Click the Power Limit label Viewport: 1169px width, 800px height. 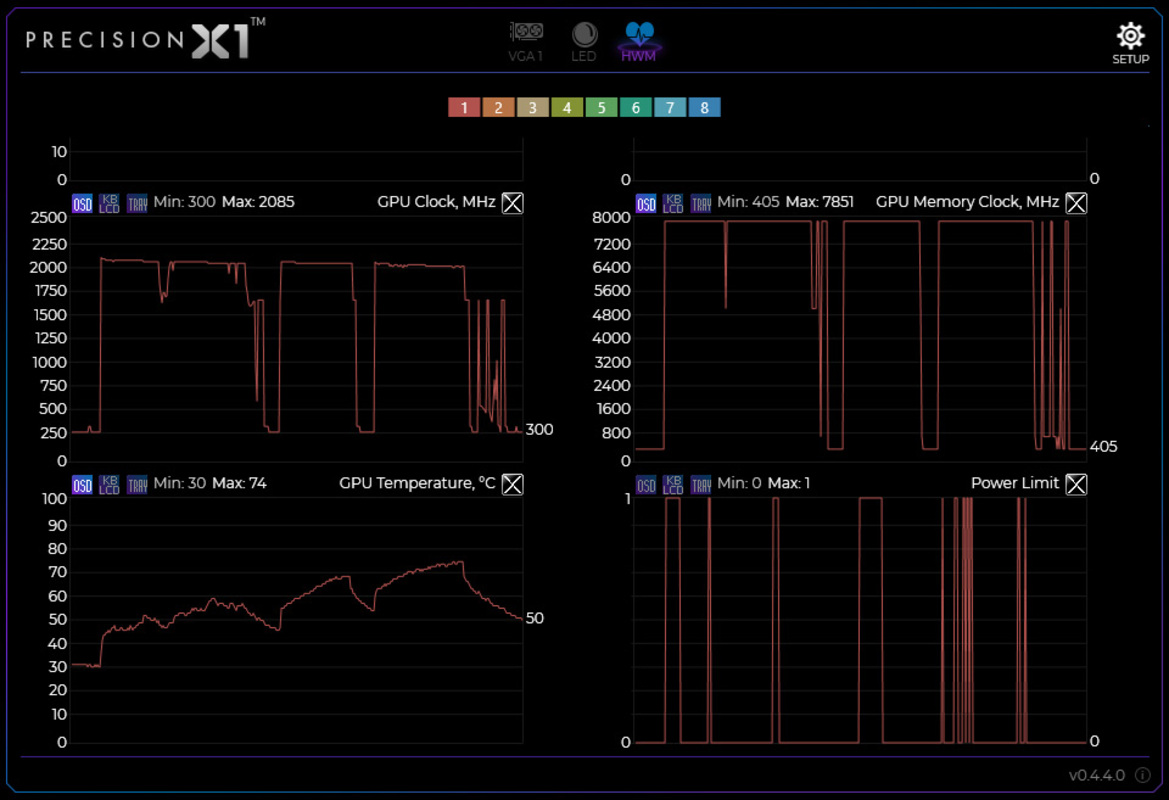tap(1015, 483)
